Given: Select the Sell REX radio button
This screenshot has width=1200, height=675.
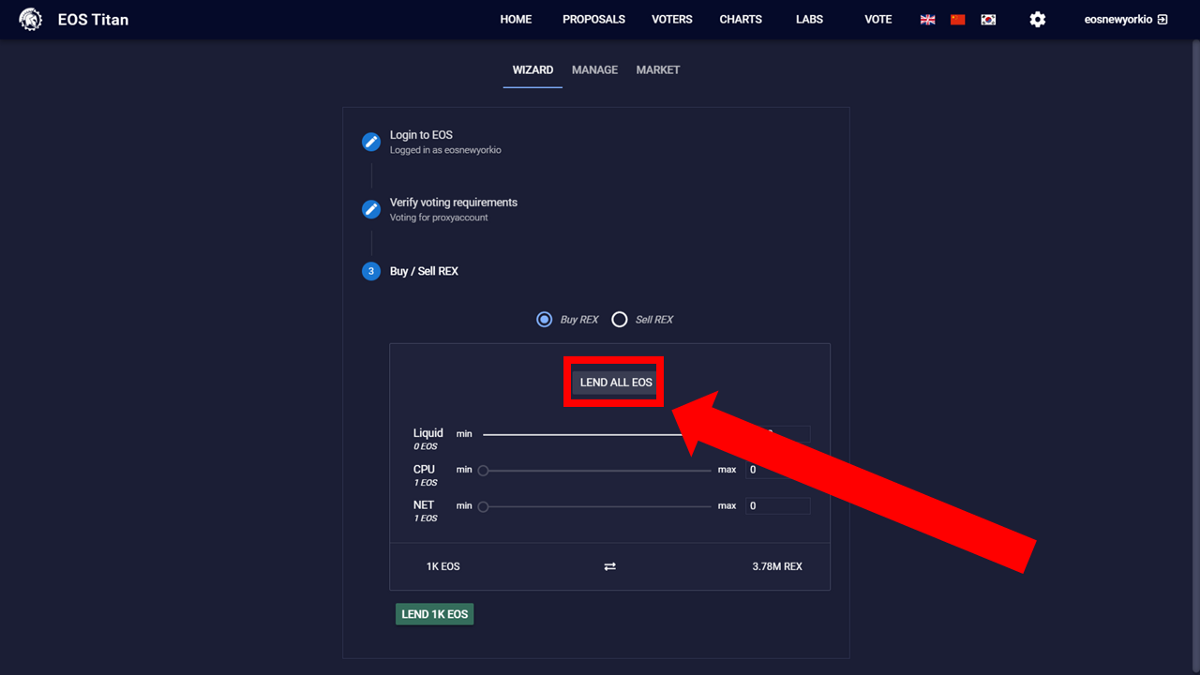Looking at the screenshot, I should pyautogui.click(x=619, y=319).
